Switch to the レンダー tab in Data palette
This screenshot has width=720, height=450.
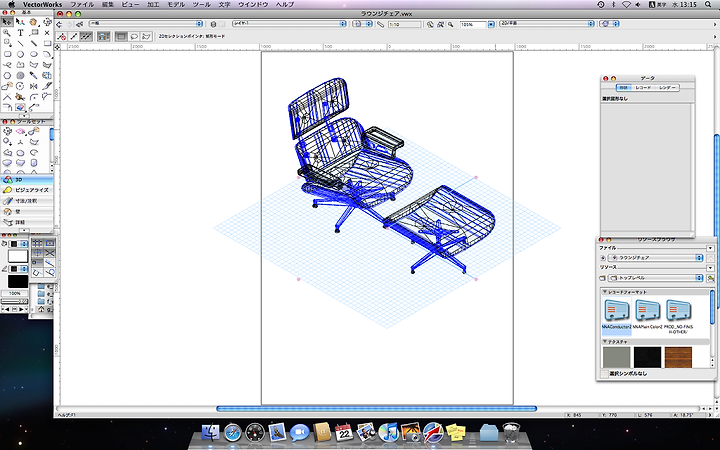pyautogui.click(x=667, y=87)
